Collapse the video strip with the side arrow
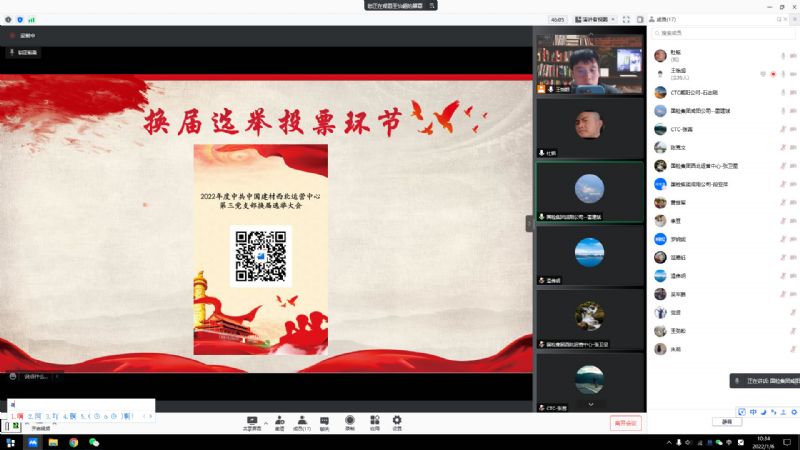Screen dimensions: 800x450 [530, 224]
